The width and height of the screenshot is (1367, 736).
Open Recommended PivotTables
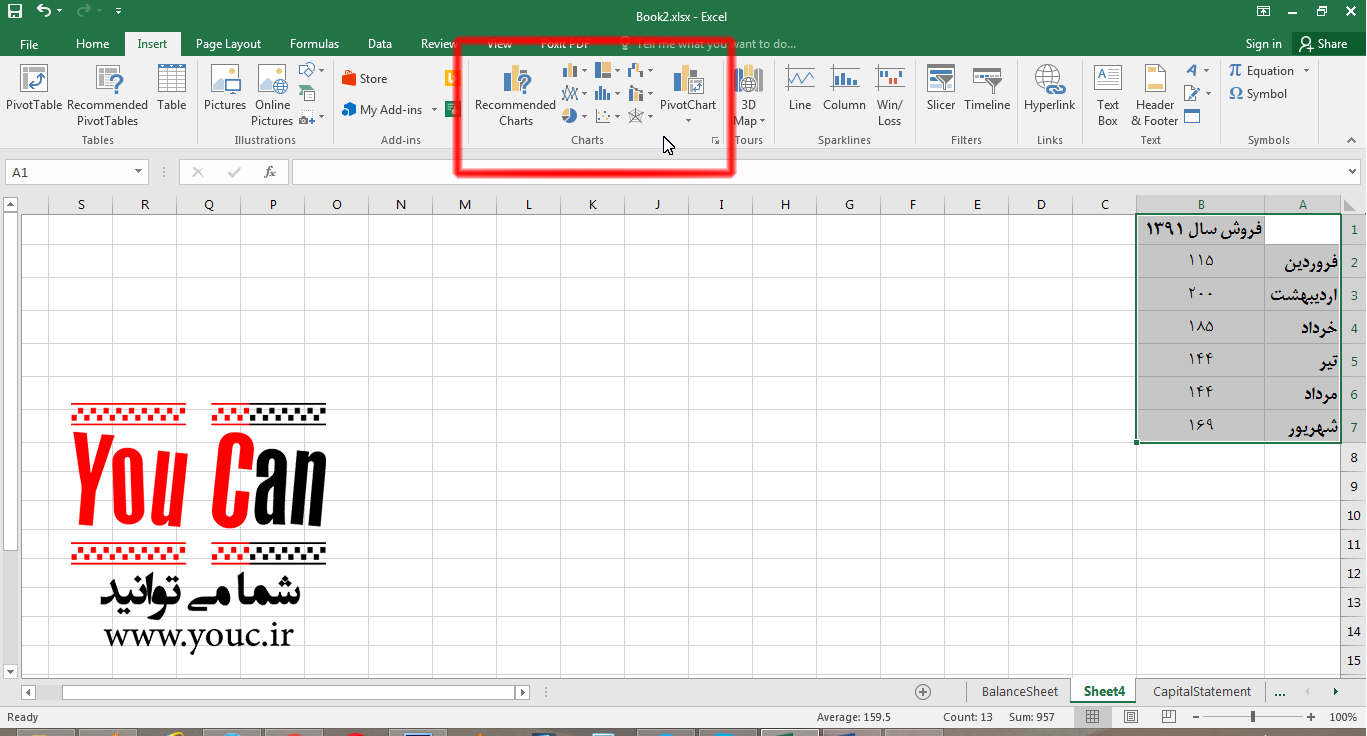[x=108, y=96]
